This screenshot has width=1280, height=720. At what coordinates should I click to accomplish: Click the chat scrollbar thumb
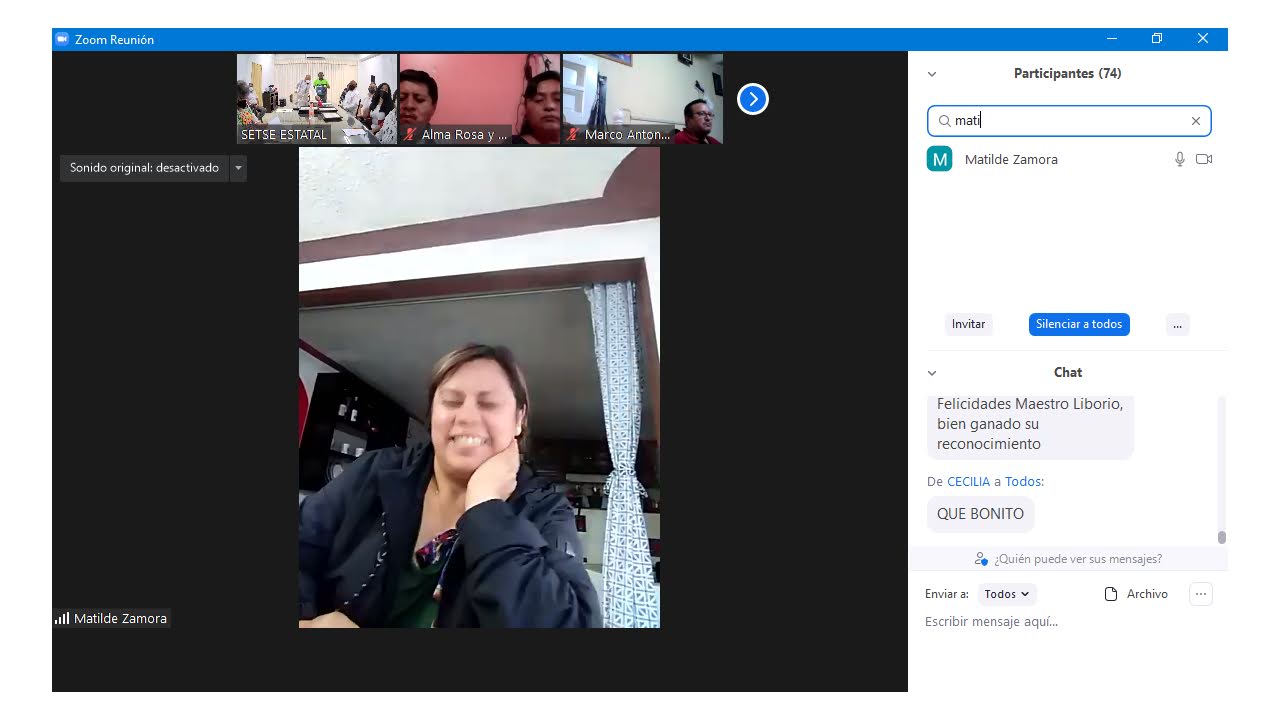1221,537
